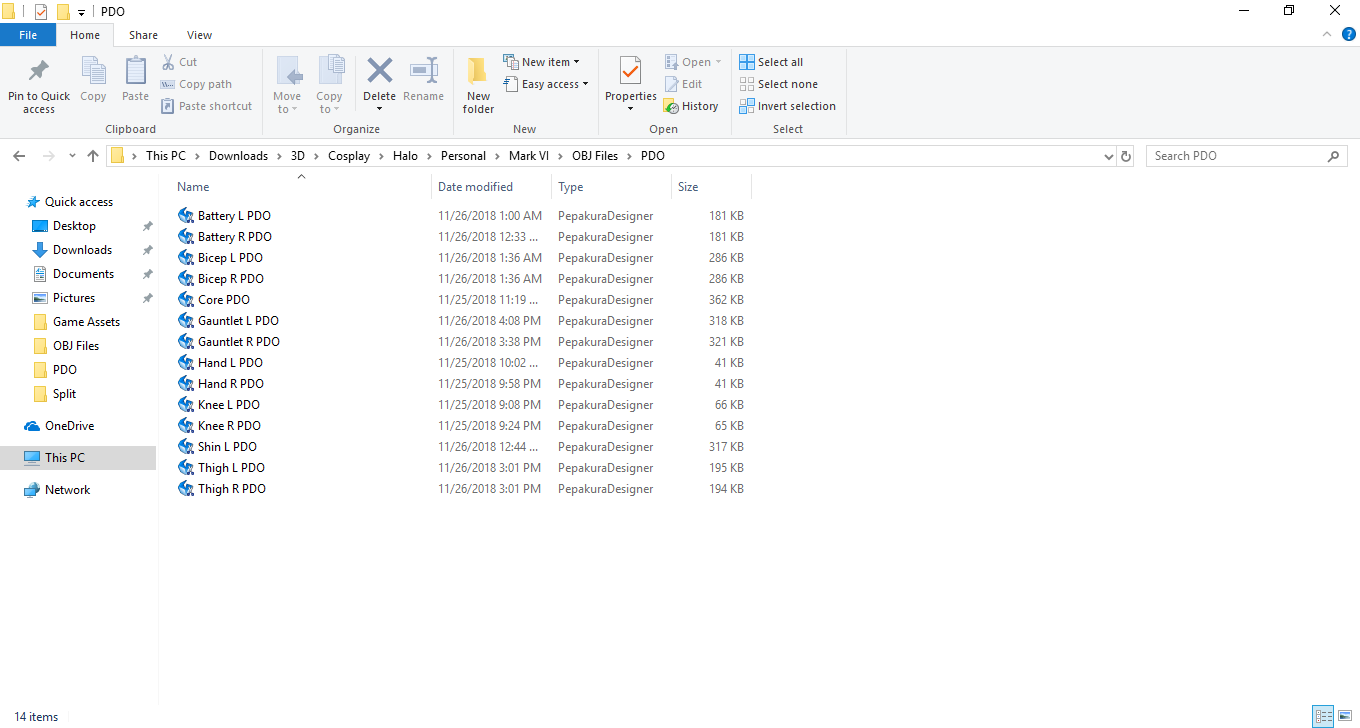Click Select all in the ribbon
Screen dimensions: 1360x728
(771, 62)
